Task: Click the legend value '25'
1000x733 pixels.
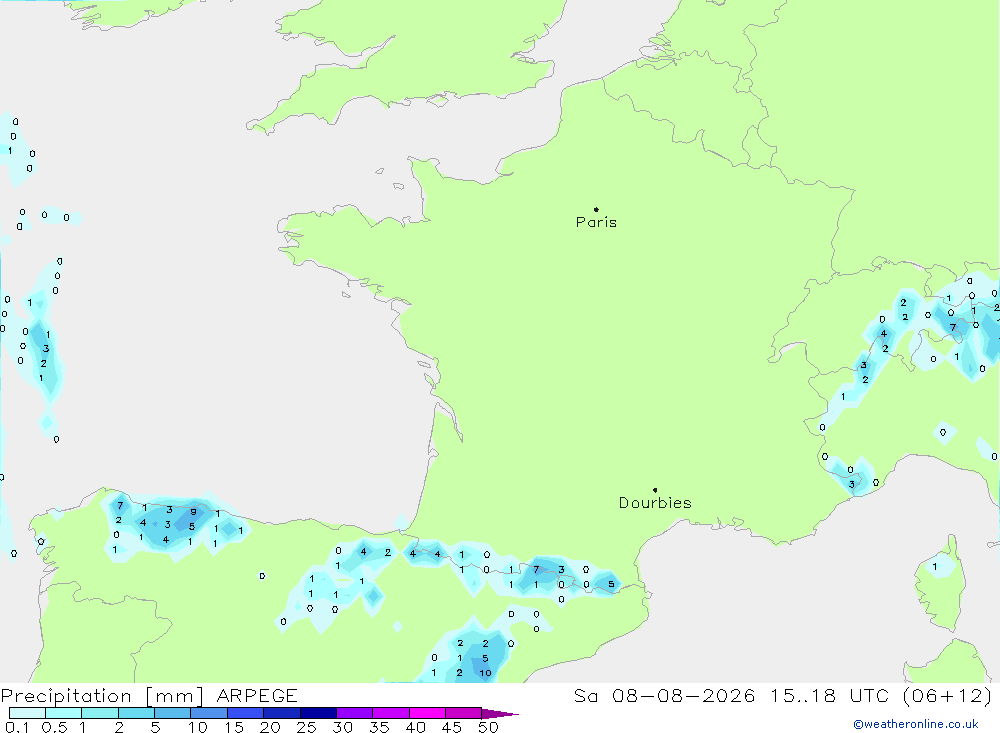Action: click(x=306, y=727)
